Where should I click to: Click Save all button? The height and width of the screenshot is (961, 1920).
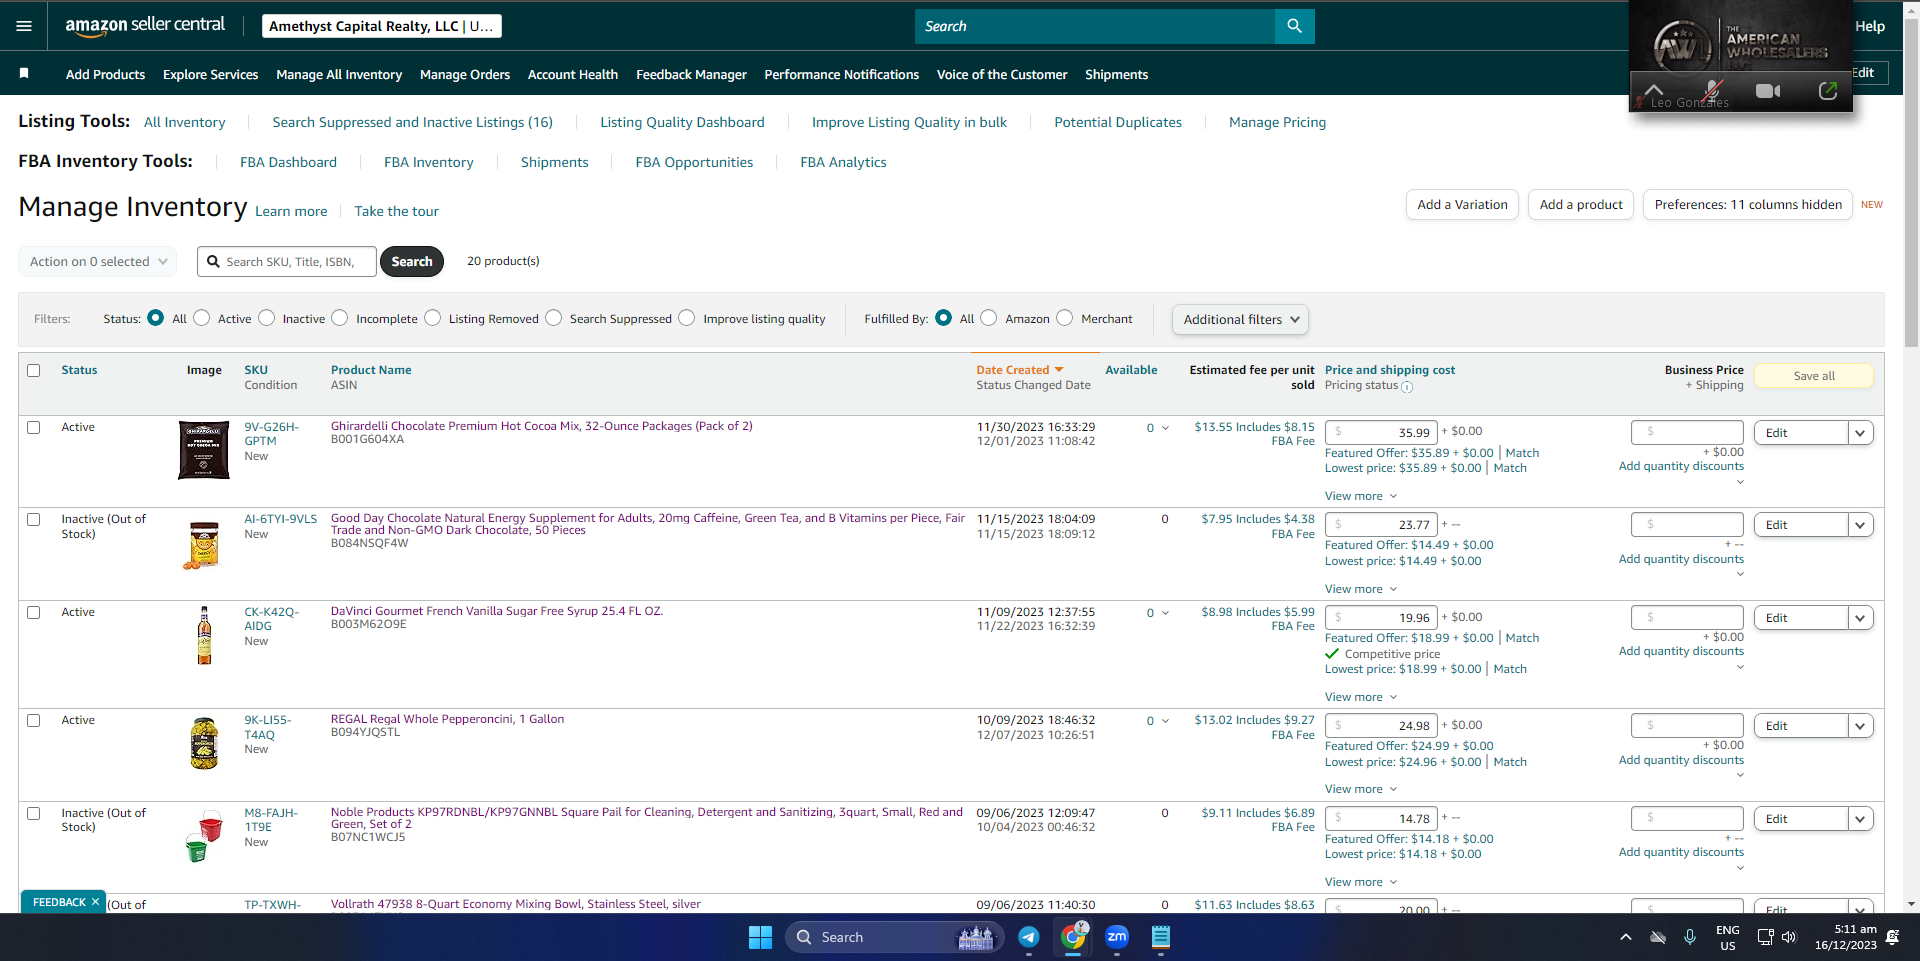[x=1814, y=376]
